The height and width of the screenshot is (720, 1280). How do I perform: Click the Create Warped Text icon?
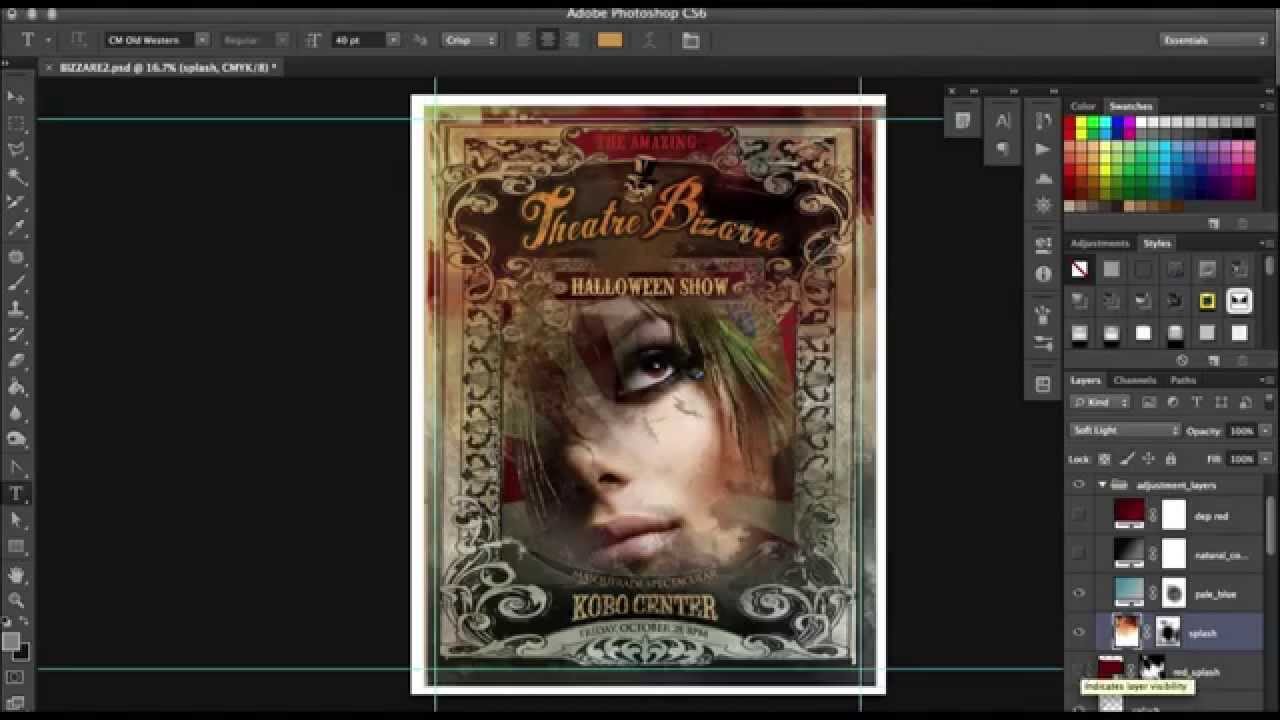[650, 40]
